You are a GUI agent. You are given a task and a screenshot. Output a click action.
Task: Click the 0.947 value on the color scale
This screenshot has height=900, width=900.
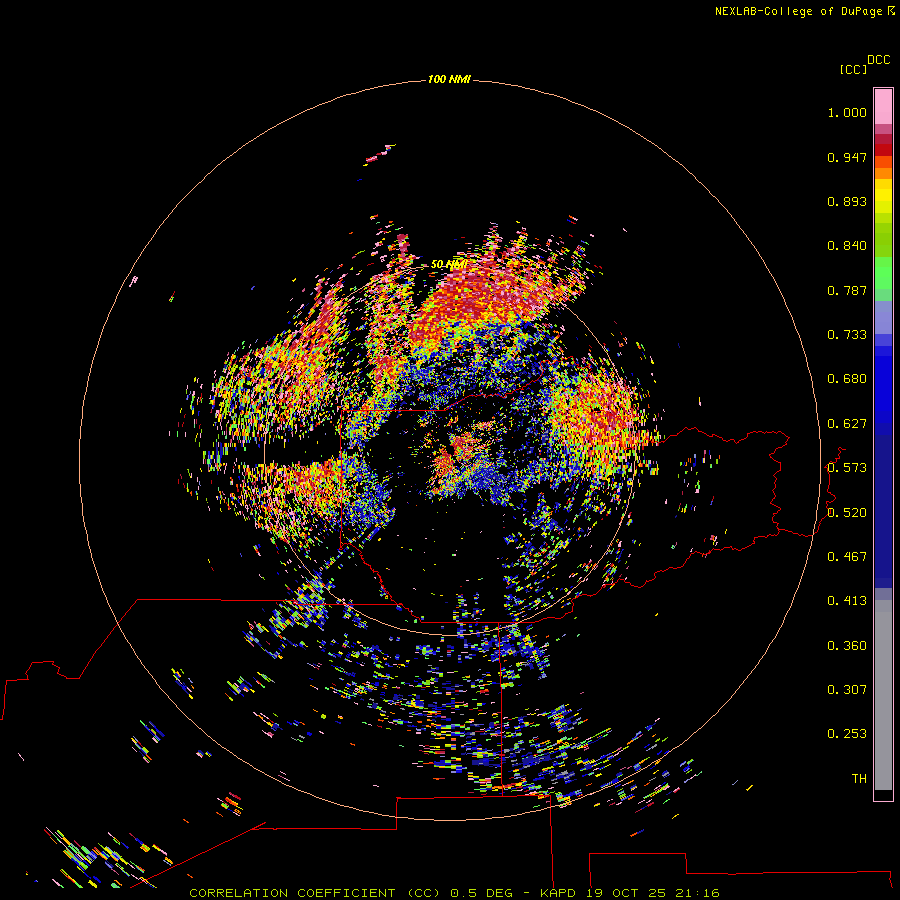point(847,157)
